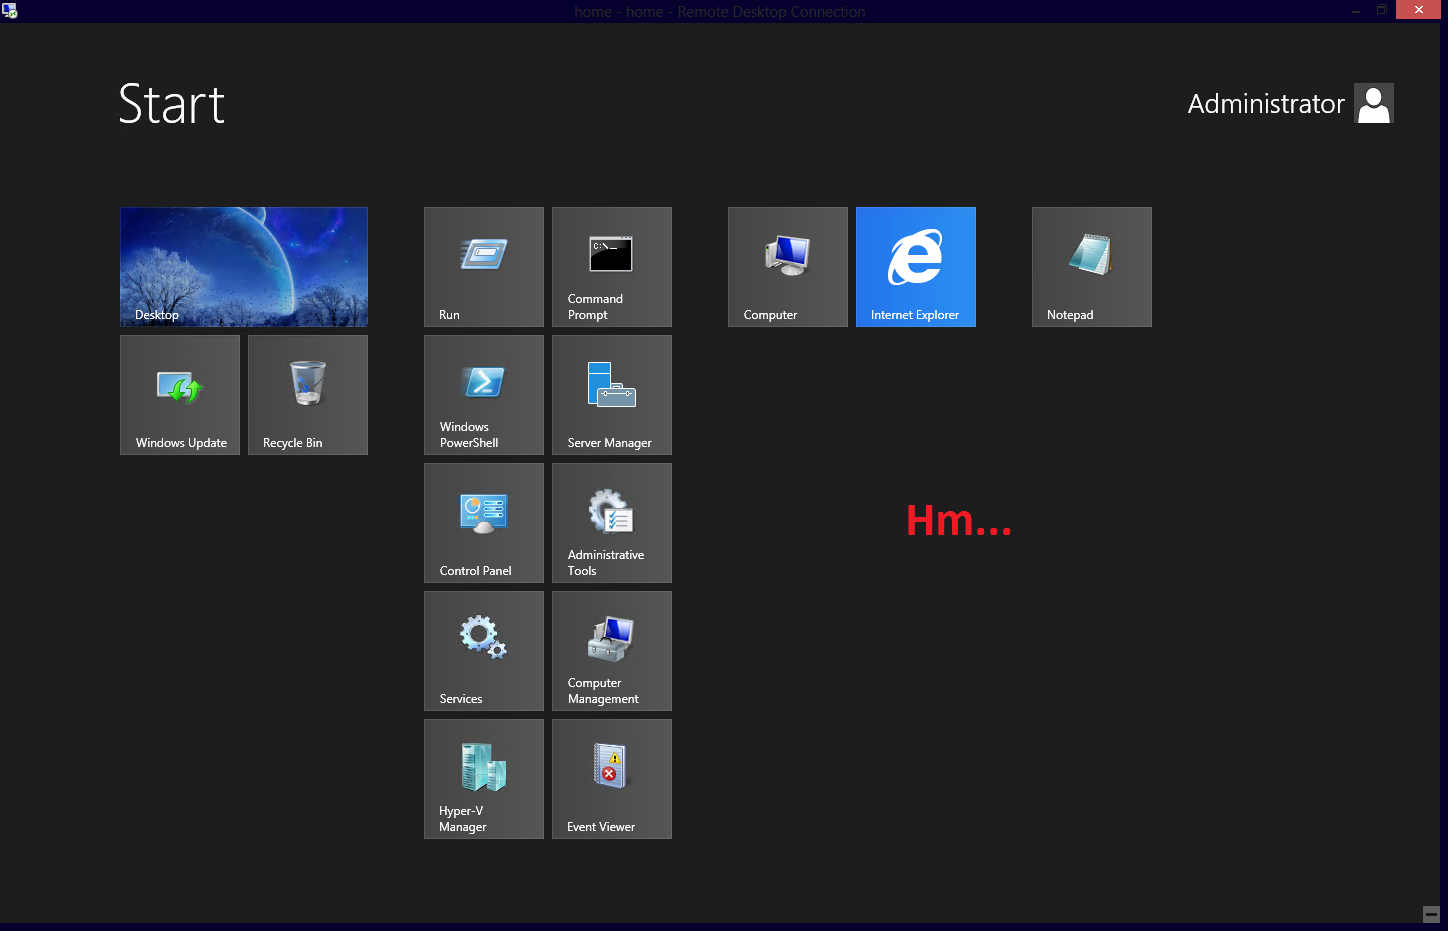The height and width of the screenshot is (931, 1448).
Task: Launch the Windows PowerShell tile
Action: [x=484, y=395]
